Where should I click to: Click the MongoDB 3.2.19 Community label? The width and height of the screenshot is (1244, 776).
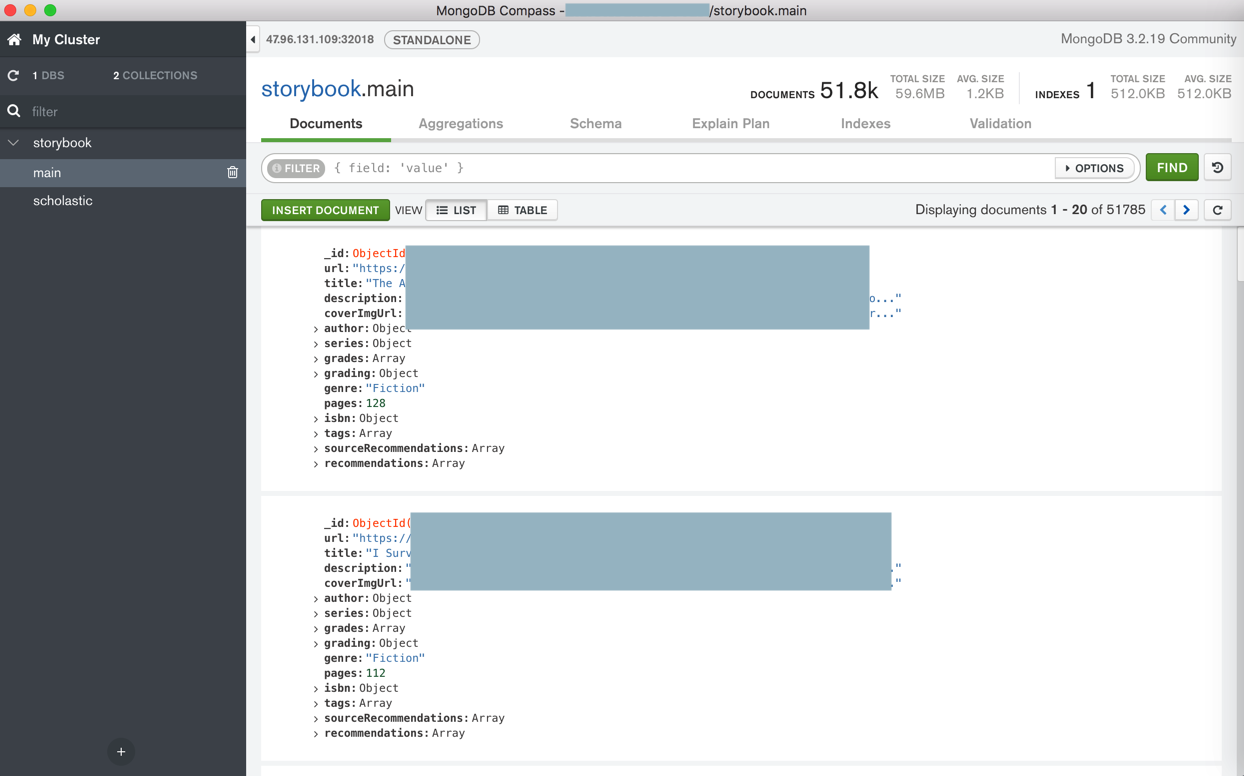coord(1148,39)
